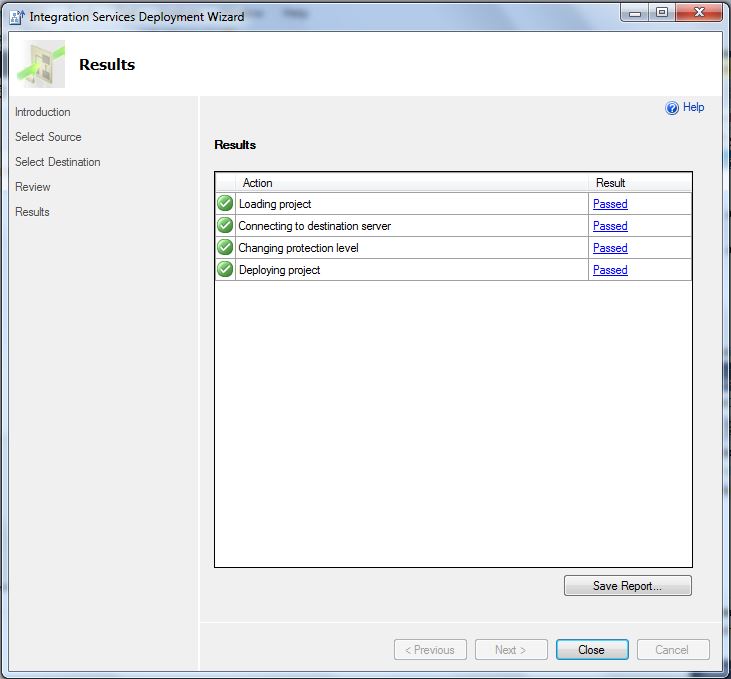The height and width of the screenshot is (679, 731).
Task: Click the Next button
Action: (511, 650)
